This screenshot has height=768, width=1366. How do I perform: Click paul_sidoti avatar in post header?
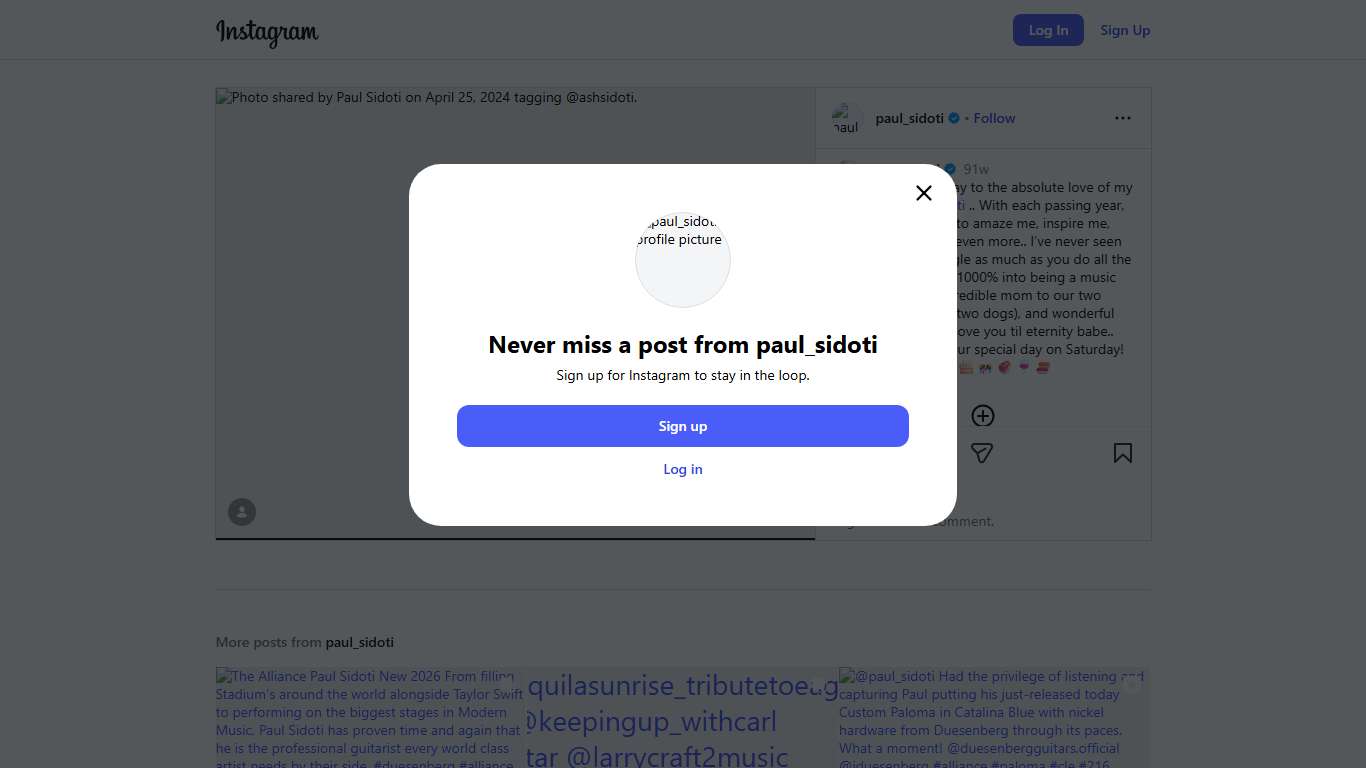[x=847, y=118]
